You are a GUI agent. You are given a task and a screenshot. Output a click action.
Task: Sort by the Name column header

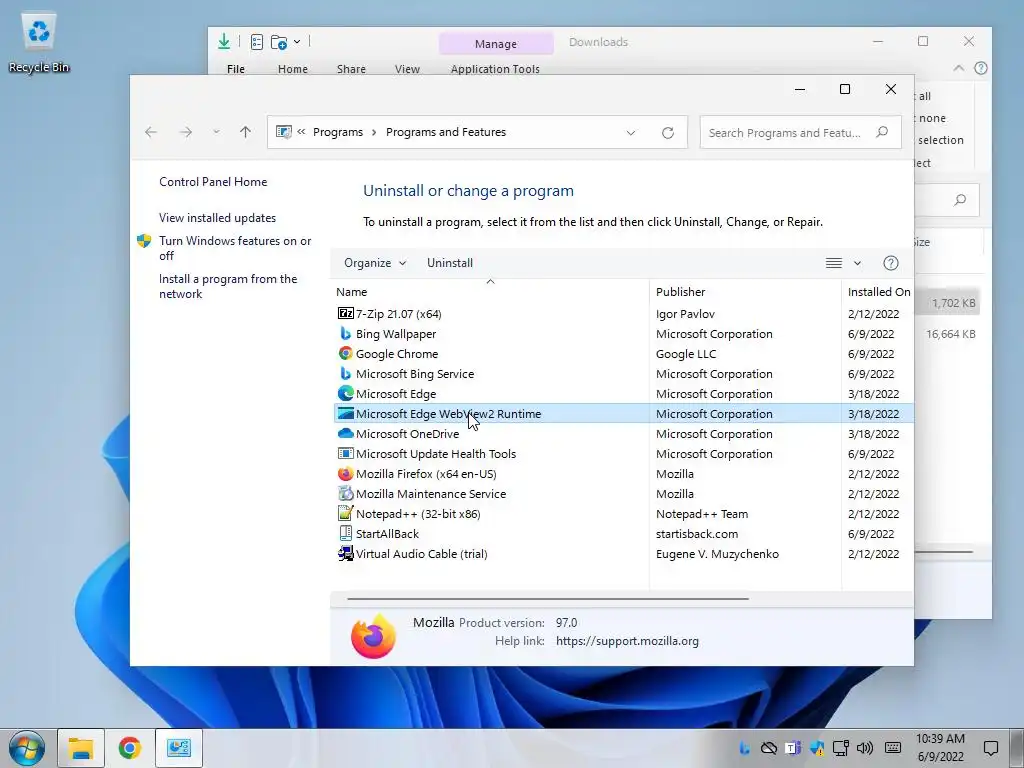(x=490, y=292)
